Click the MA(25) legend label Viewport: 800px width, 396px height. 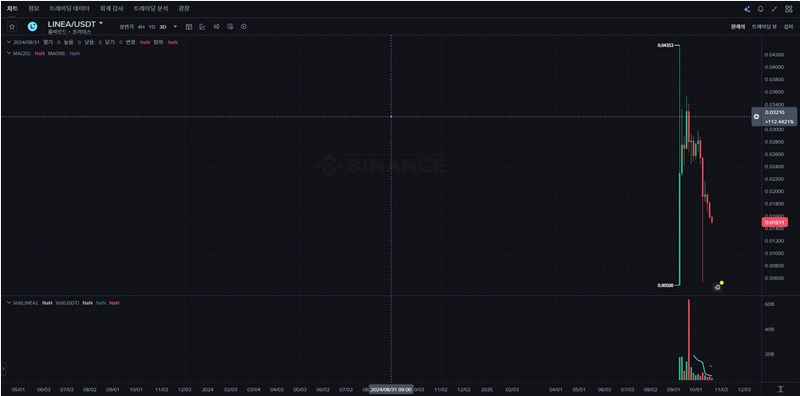[x=23, y=53]
